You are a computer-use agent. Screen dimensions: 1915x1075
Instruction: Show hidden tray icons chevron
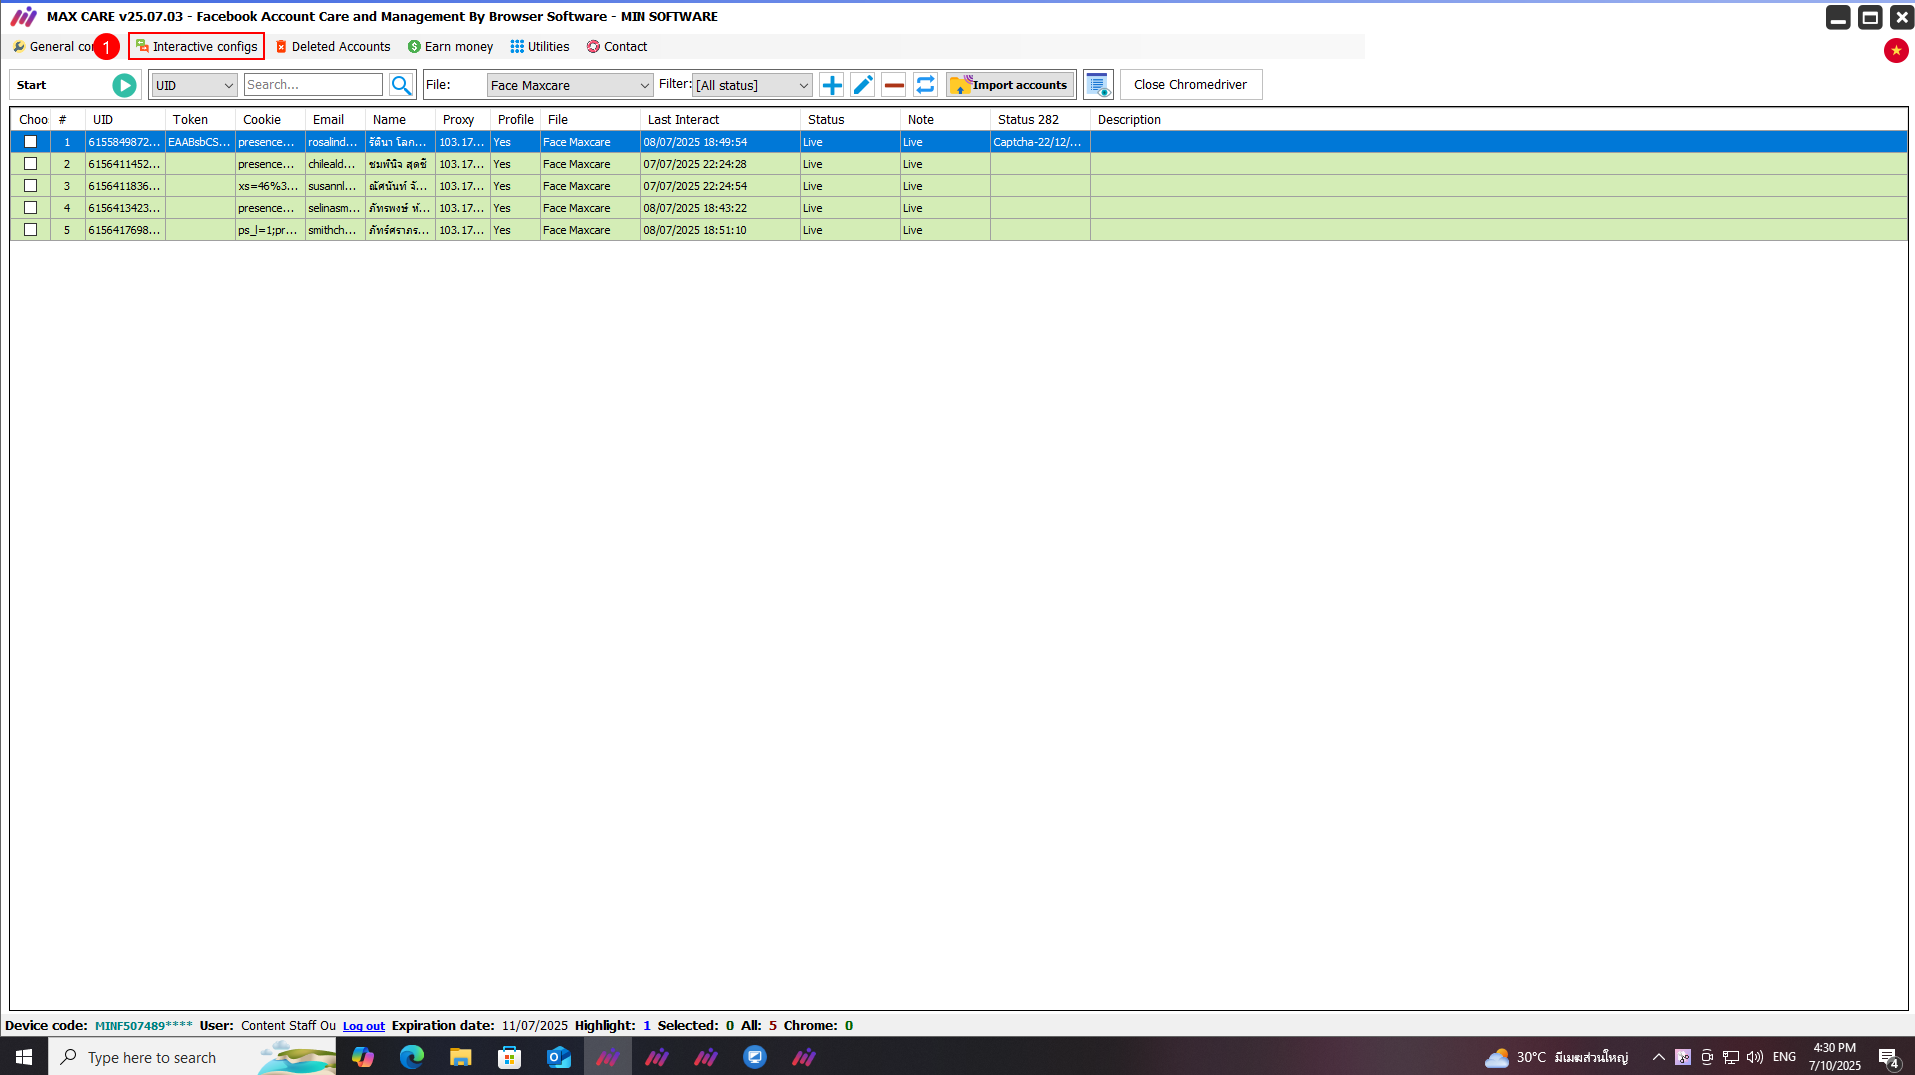point(1658,1057)
